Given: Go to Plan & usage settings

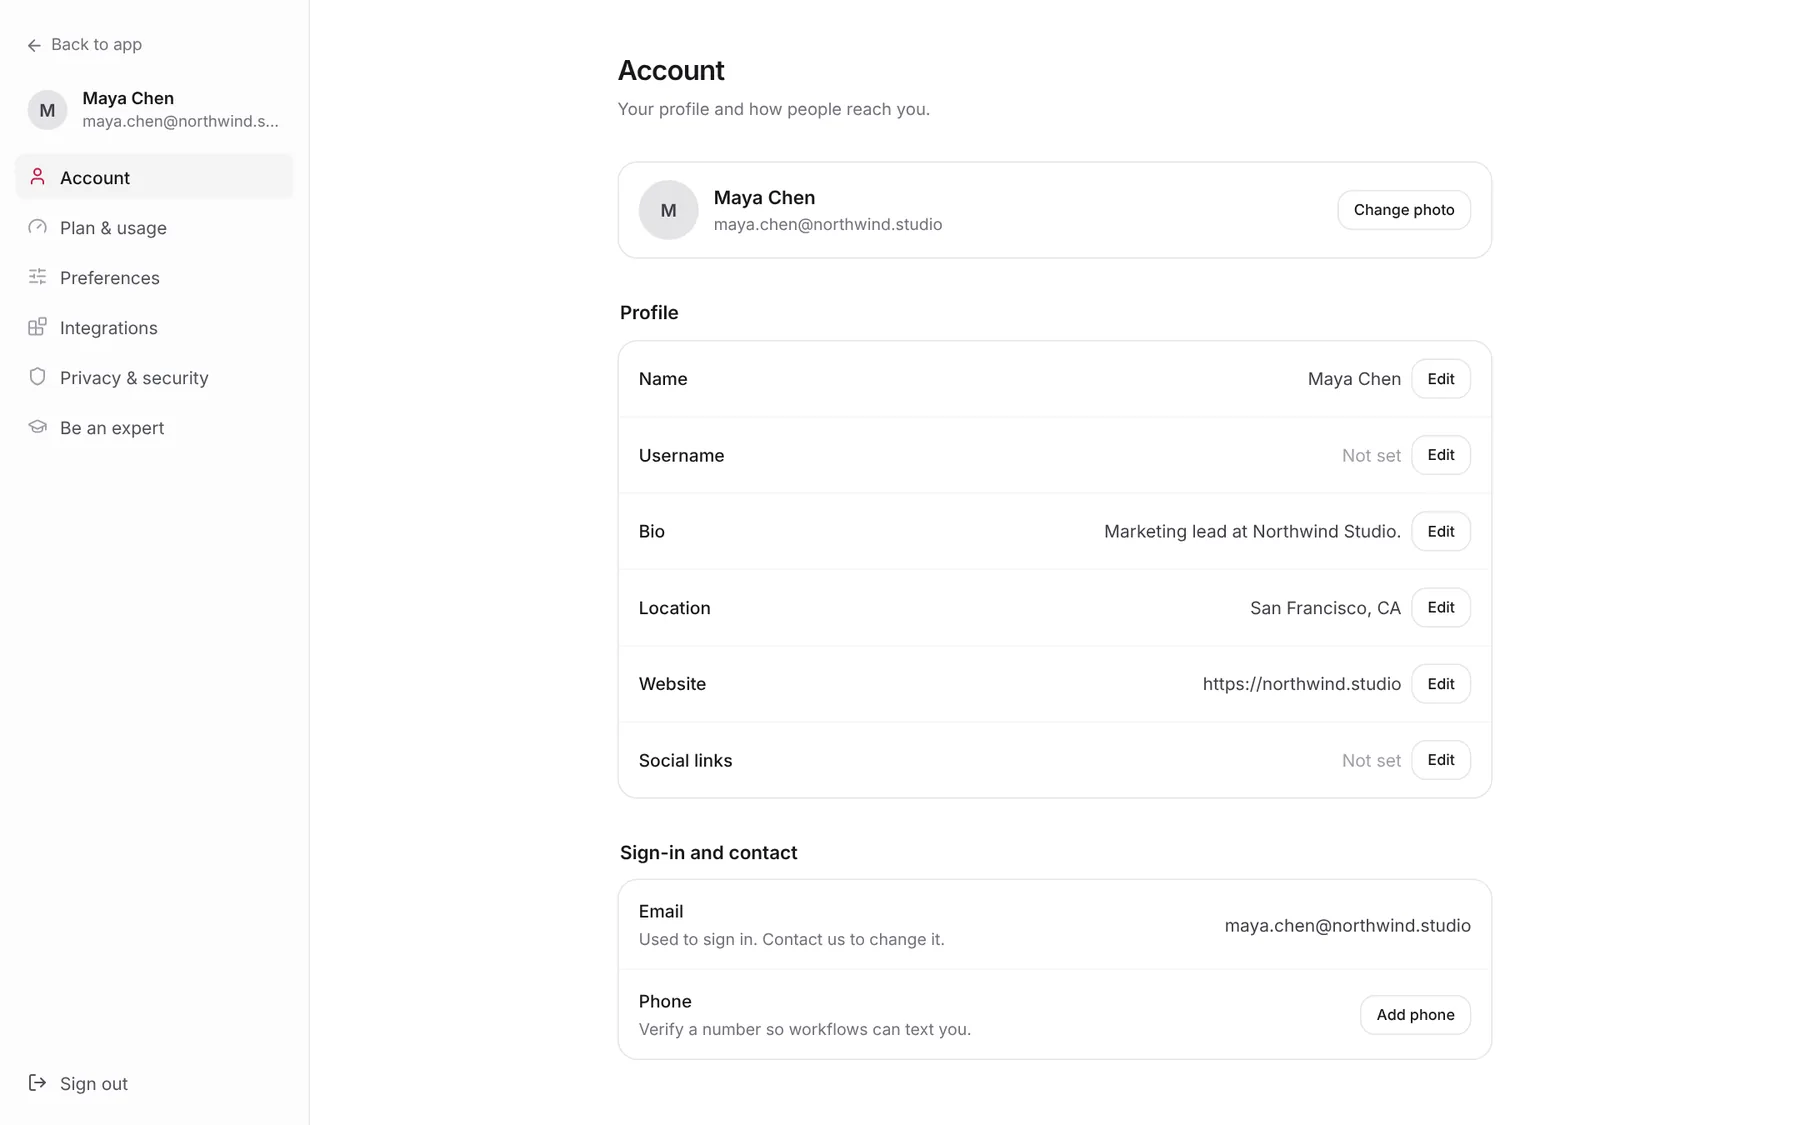Looking at the screenshot, I should (x=155, y=228).
